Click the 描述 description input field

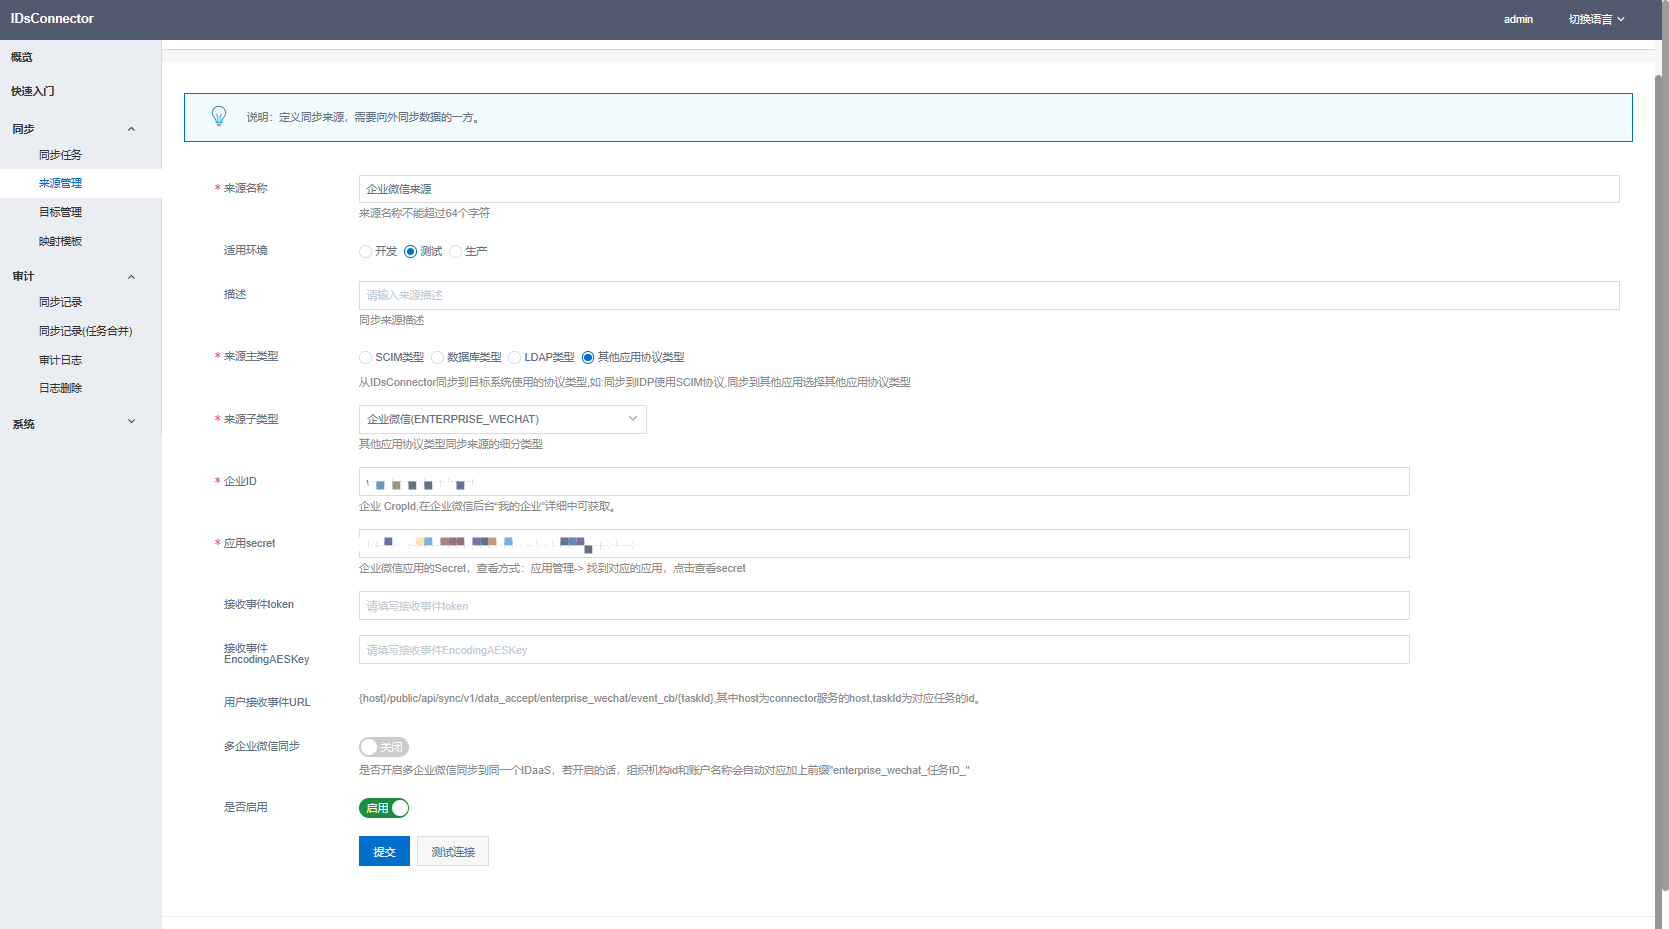[x=988, y=296]
